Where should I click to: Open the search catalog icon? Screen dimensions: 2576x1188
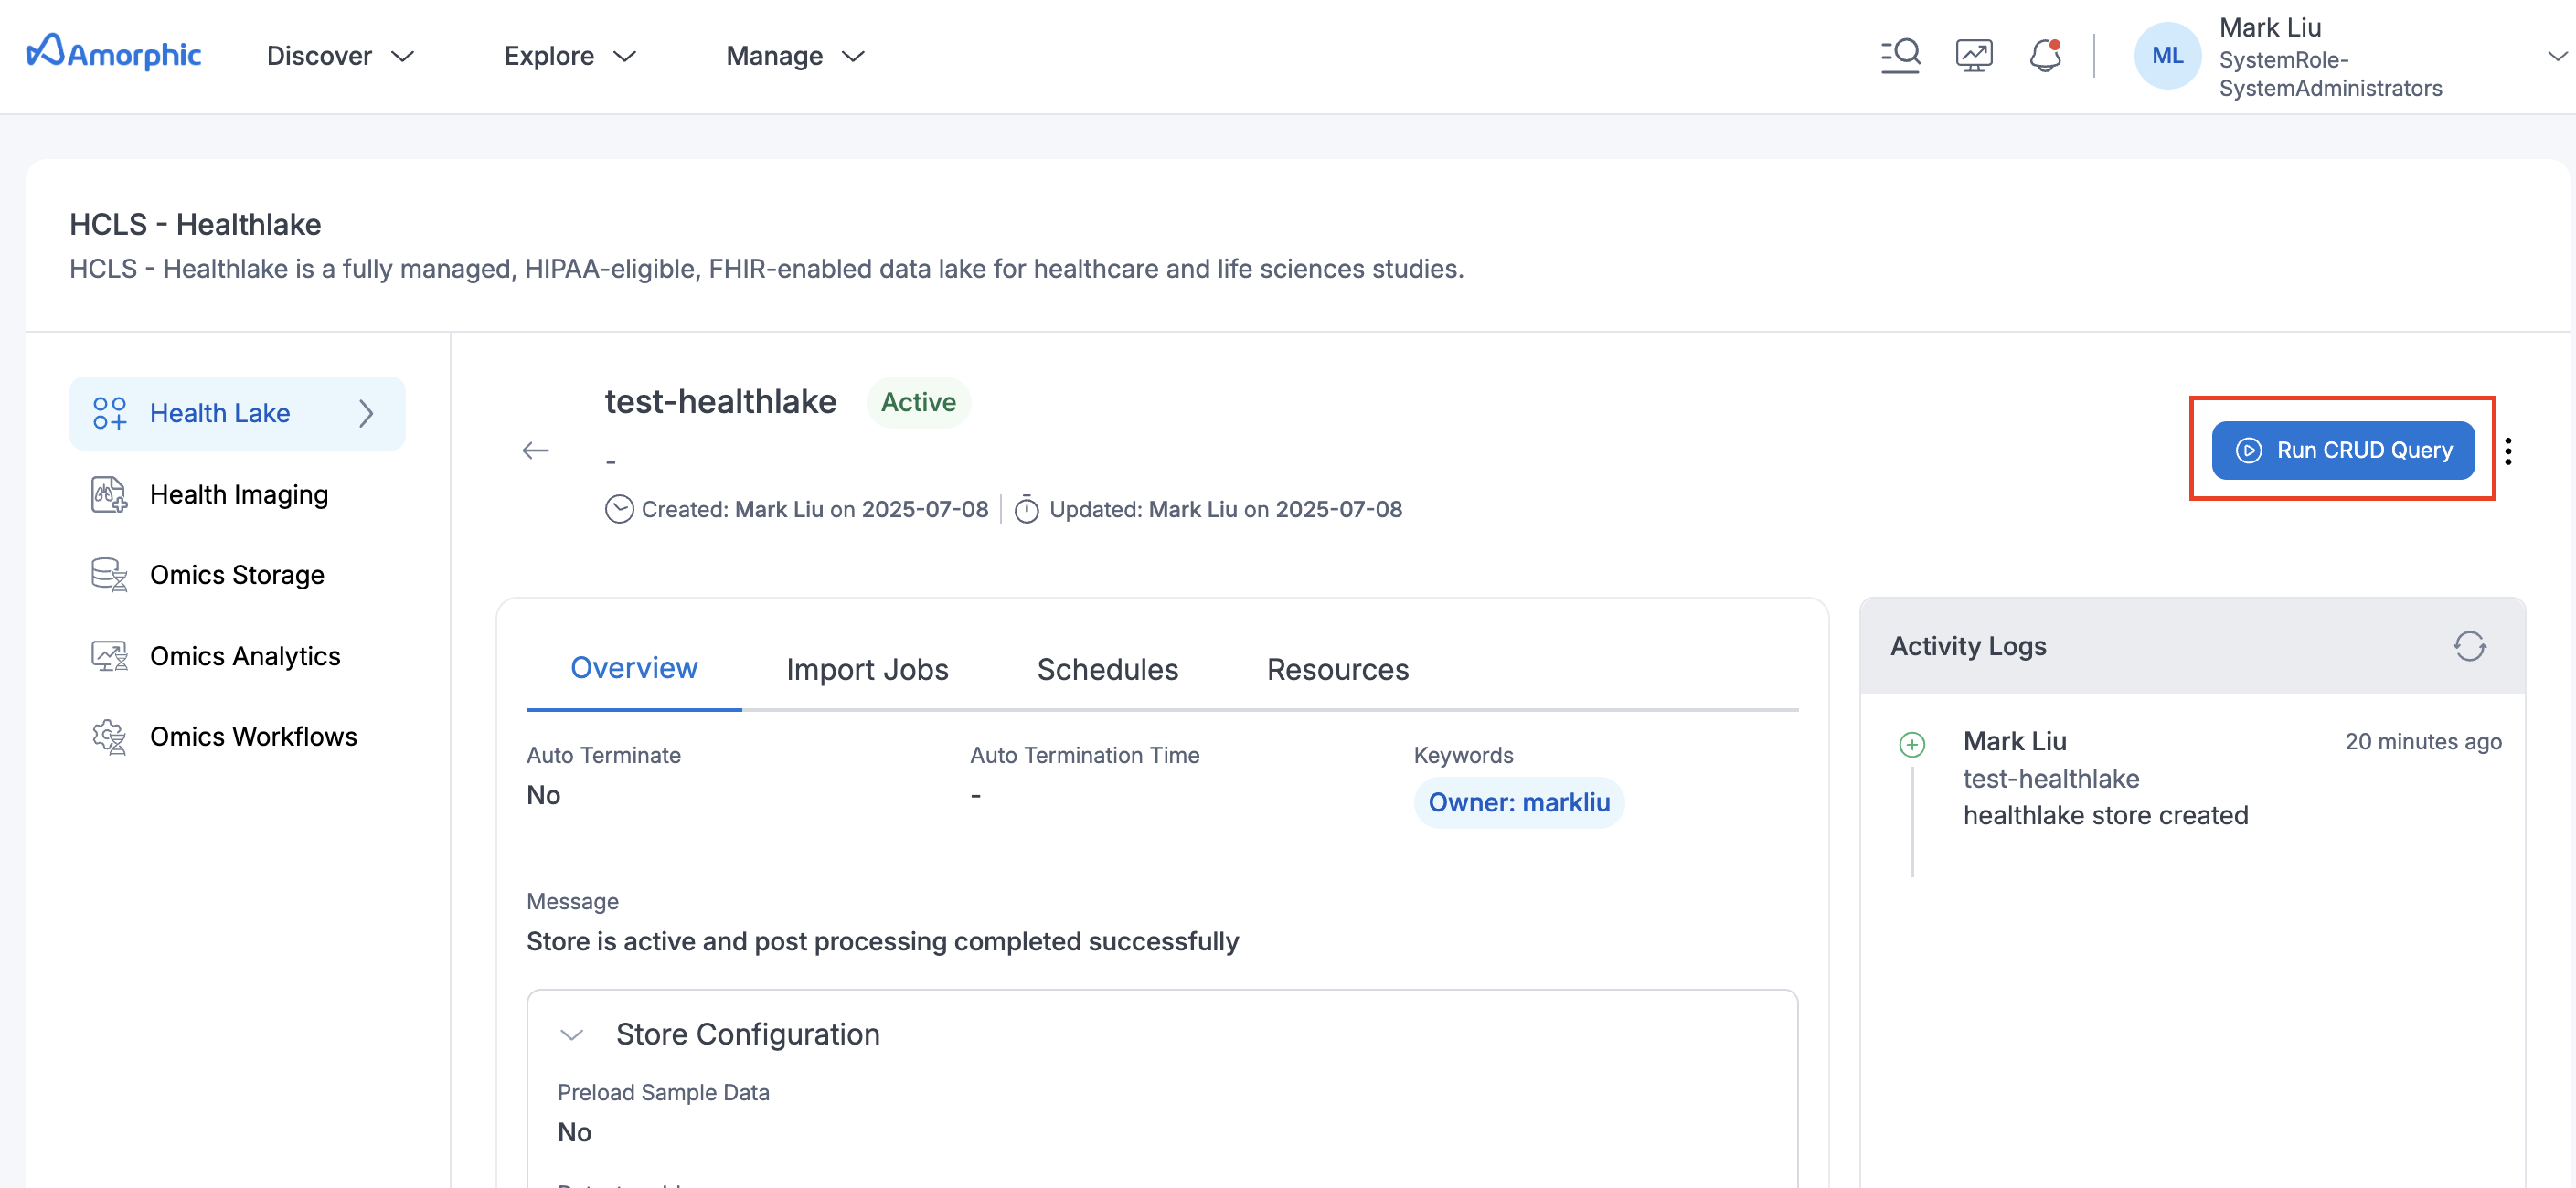pos(1899,55)
